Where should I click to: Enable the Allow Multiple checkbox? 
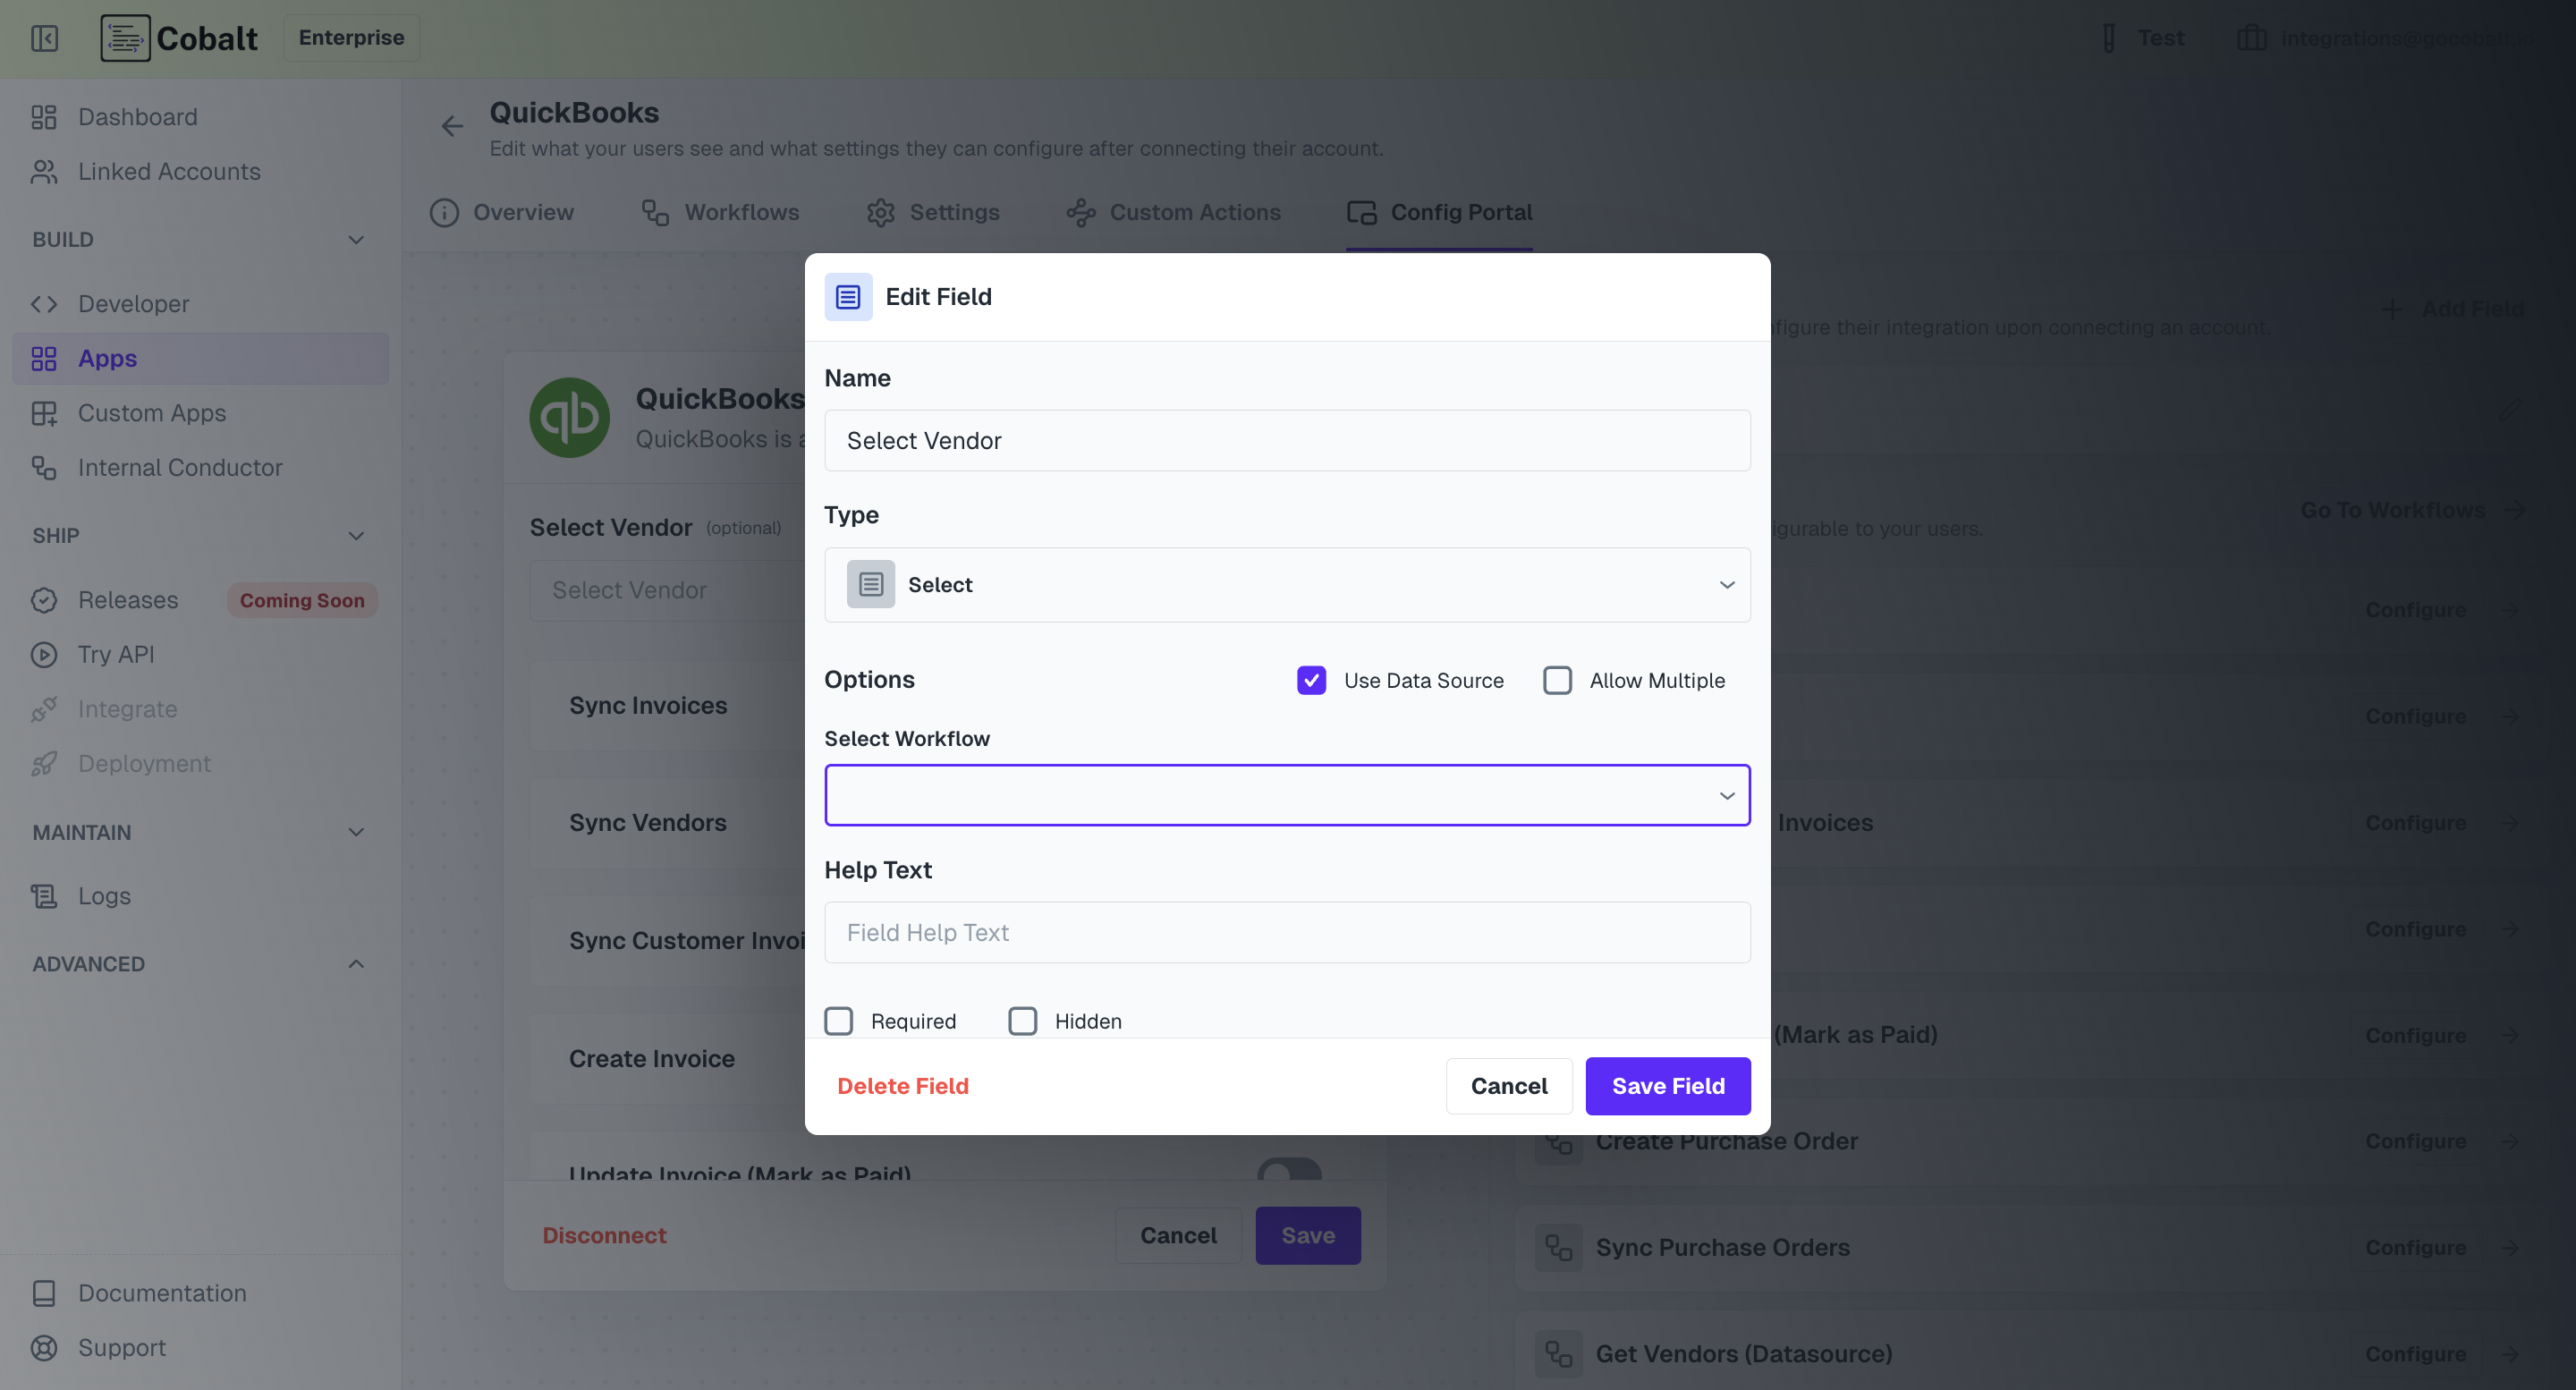[1557, 680]
